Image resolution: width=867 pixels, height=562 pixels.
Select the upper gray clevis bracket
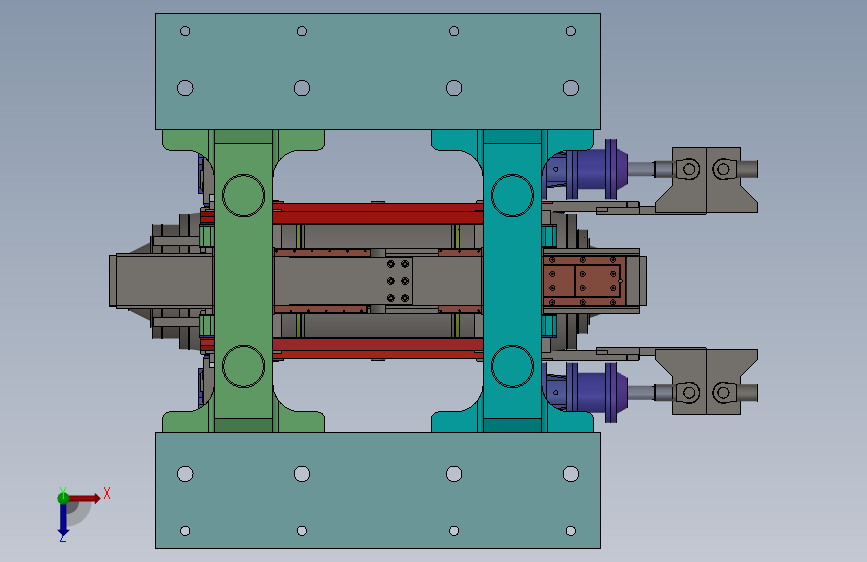[x=707, y=180]
